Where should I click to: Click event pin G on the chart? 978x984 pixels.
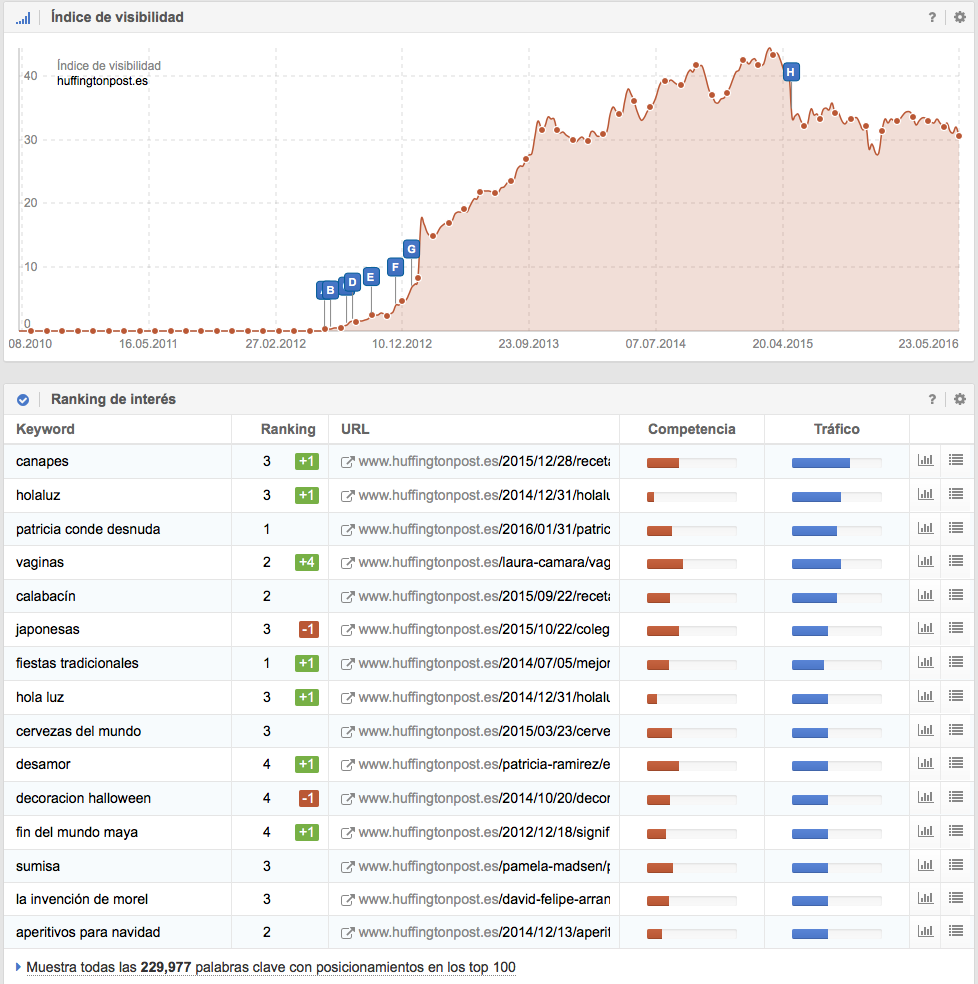410,248
